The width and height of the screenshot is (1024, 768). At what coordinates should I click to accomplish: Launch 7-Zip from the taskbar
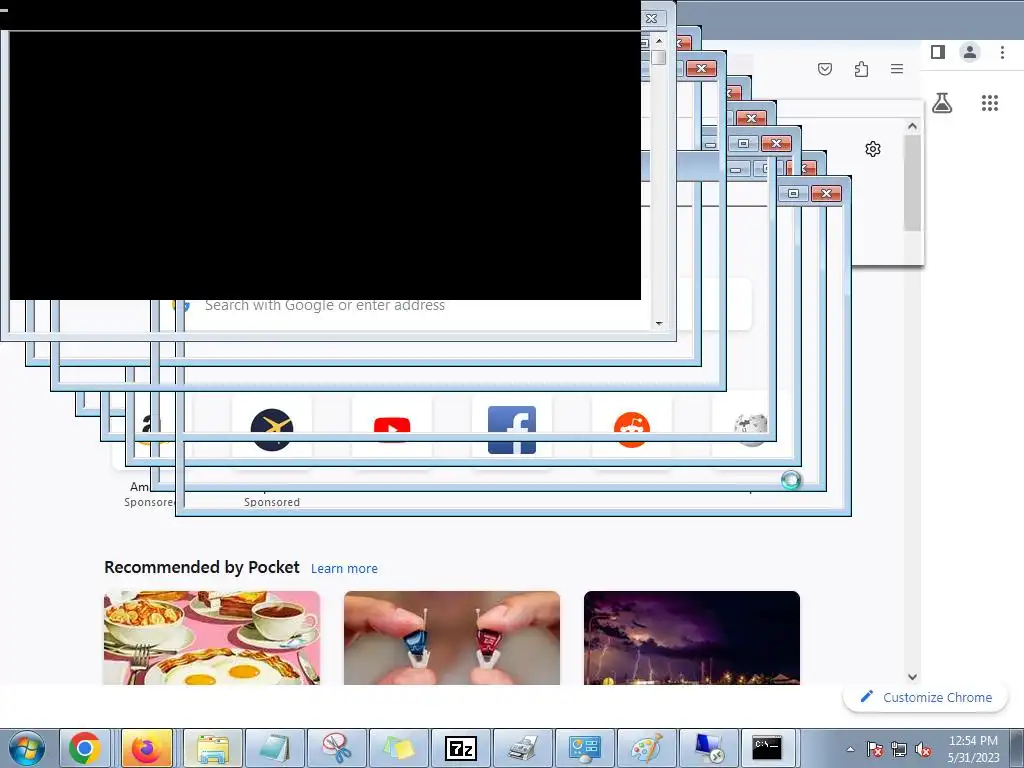click(461, 748)
